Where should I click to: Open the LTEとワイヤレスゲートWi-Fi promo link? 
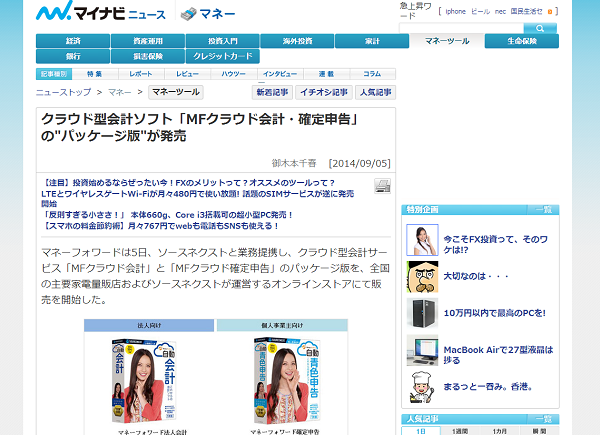click(x=197, y=198)
